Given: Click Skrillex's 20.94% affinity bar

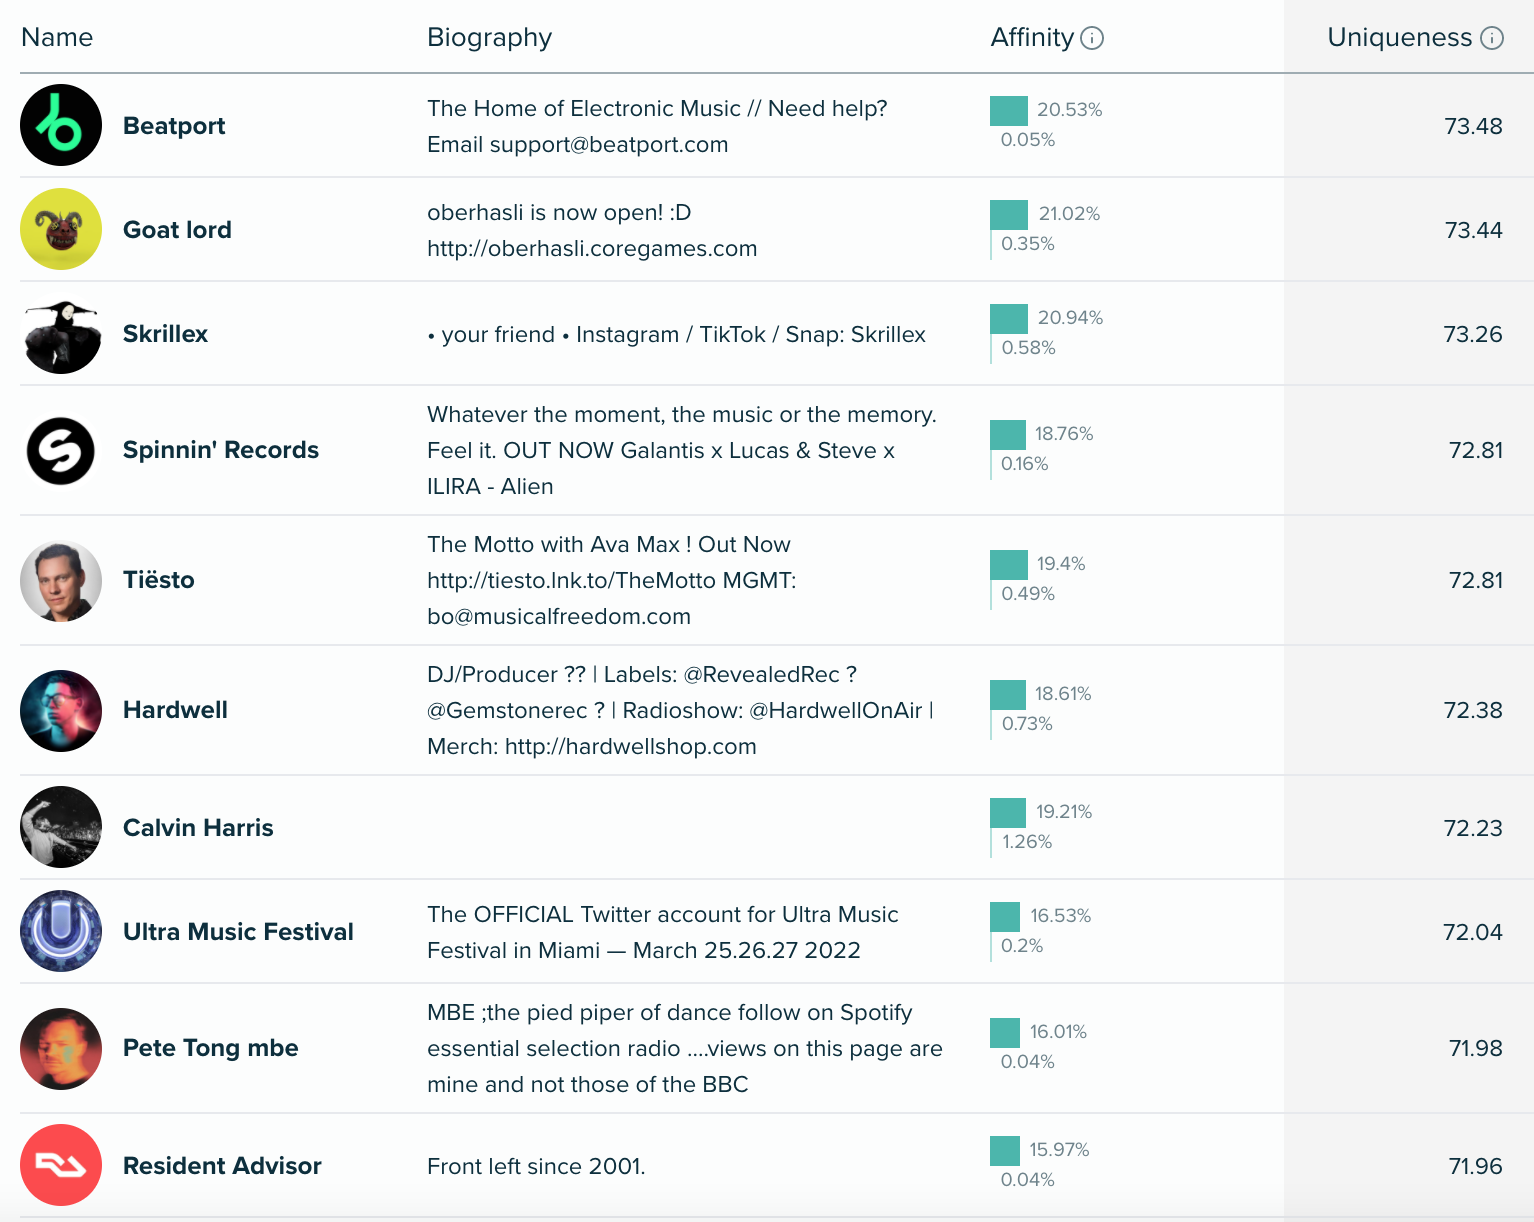Looking at the screenshot, I should tap(1009, 319).
